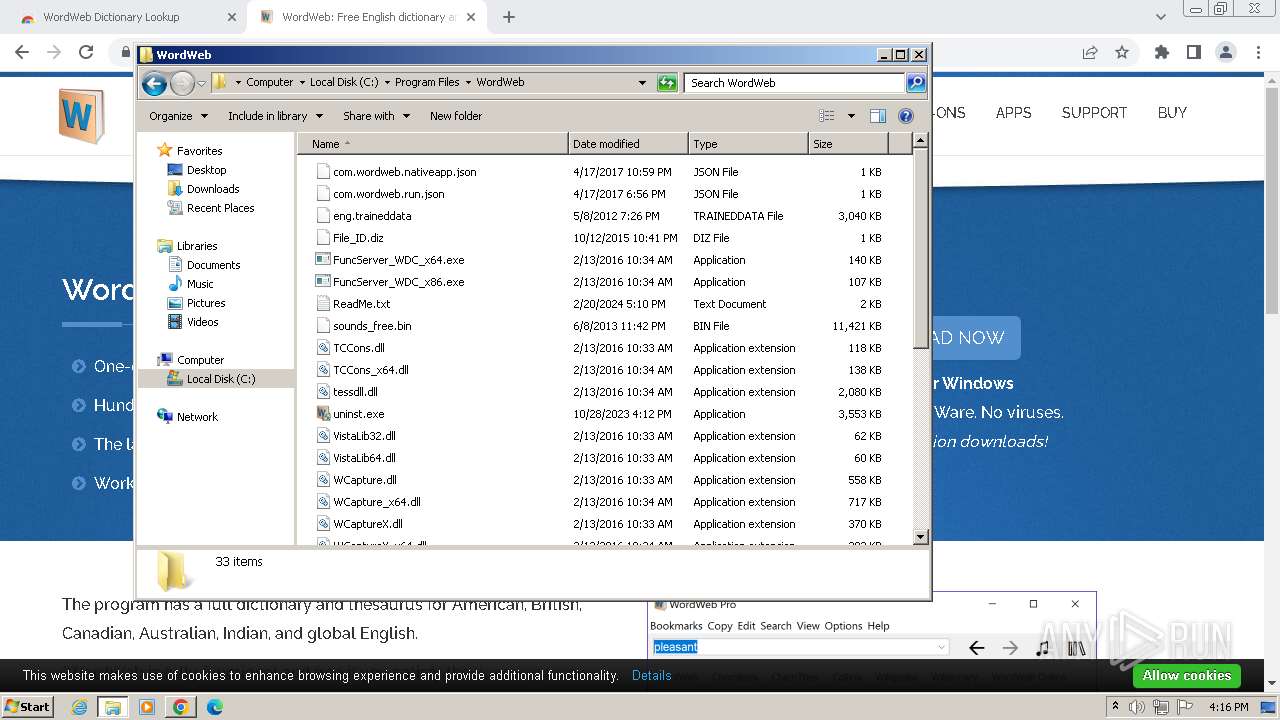Open the Pictures library
The image size is (1280, 720).
pos(206,303)
